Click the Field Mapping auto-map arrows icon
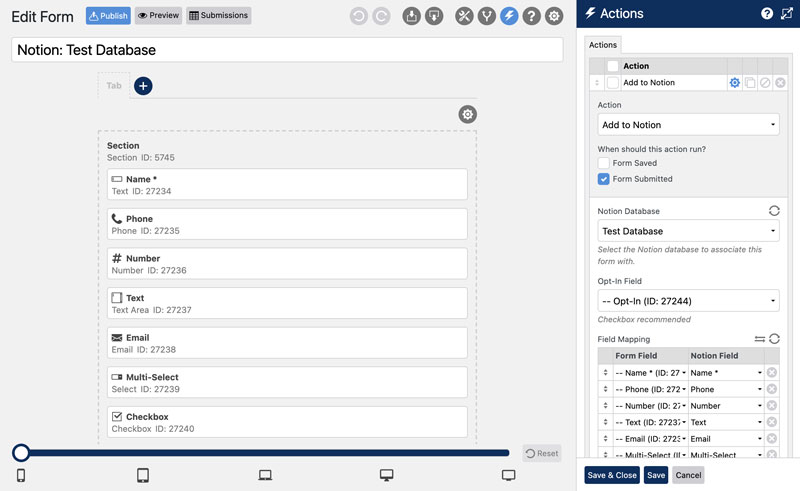 [760, 339]
